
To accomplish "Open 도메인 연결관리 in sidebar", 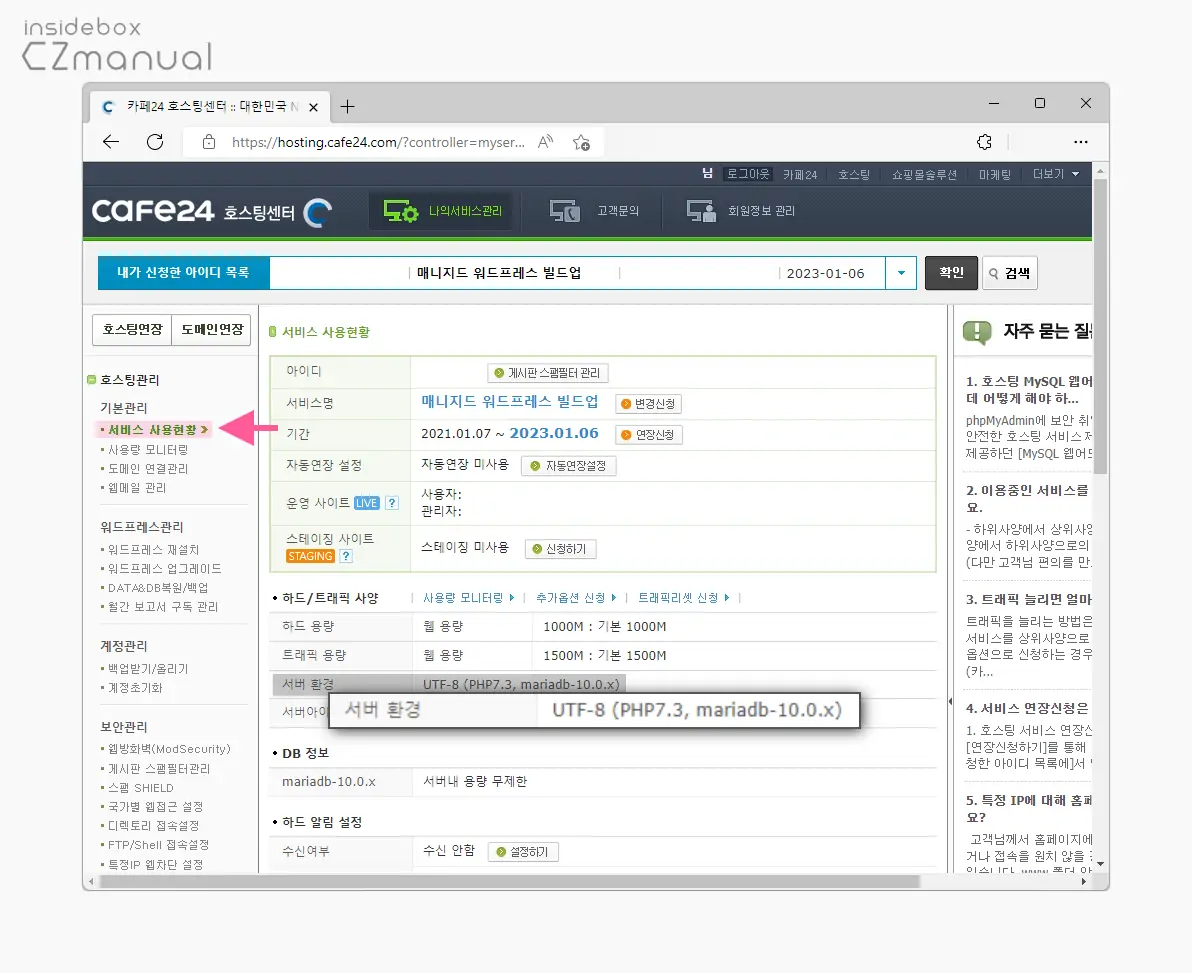I will click(147, 468).
